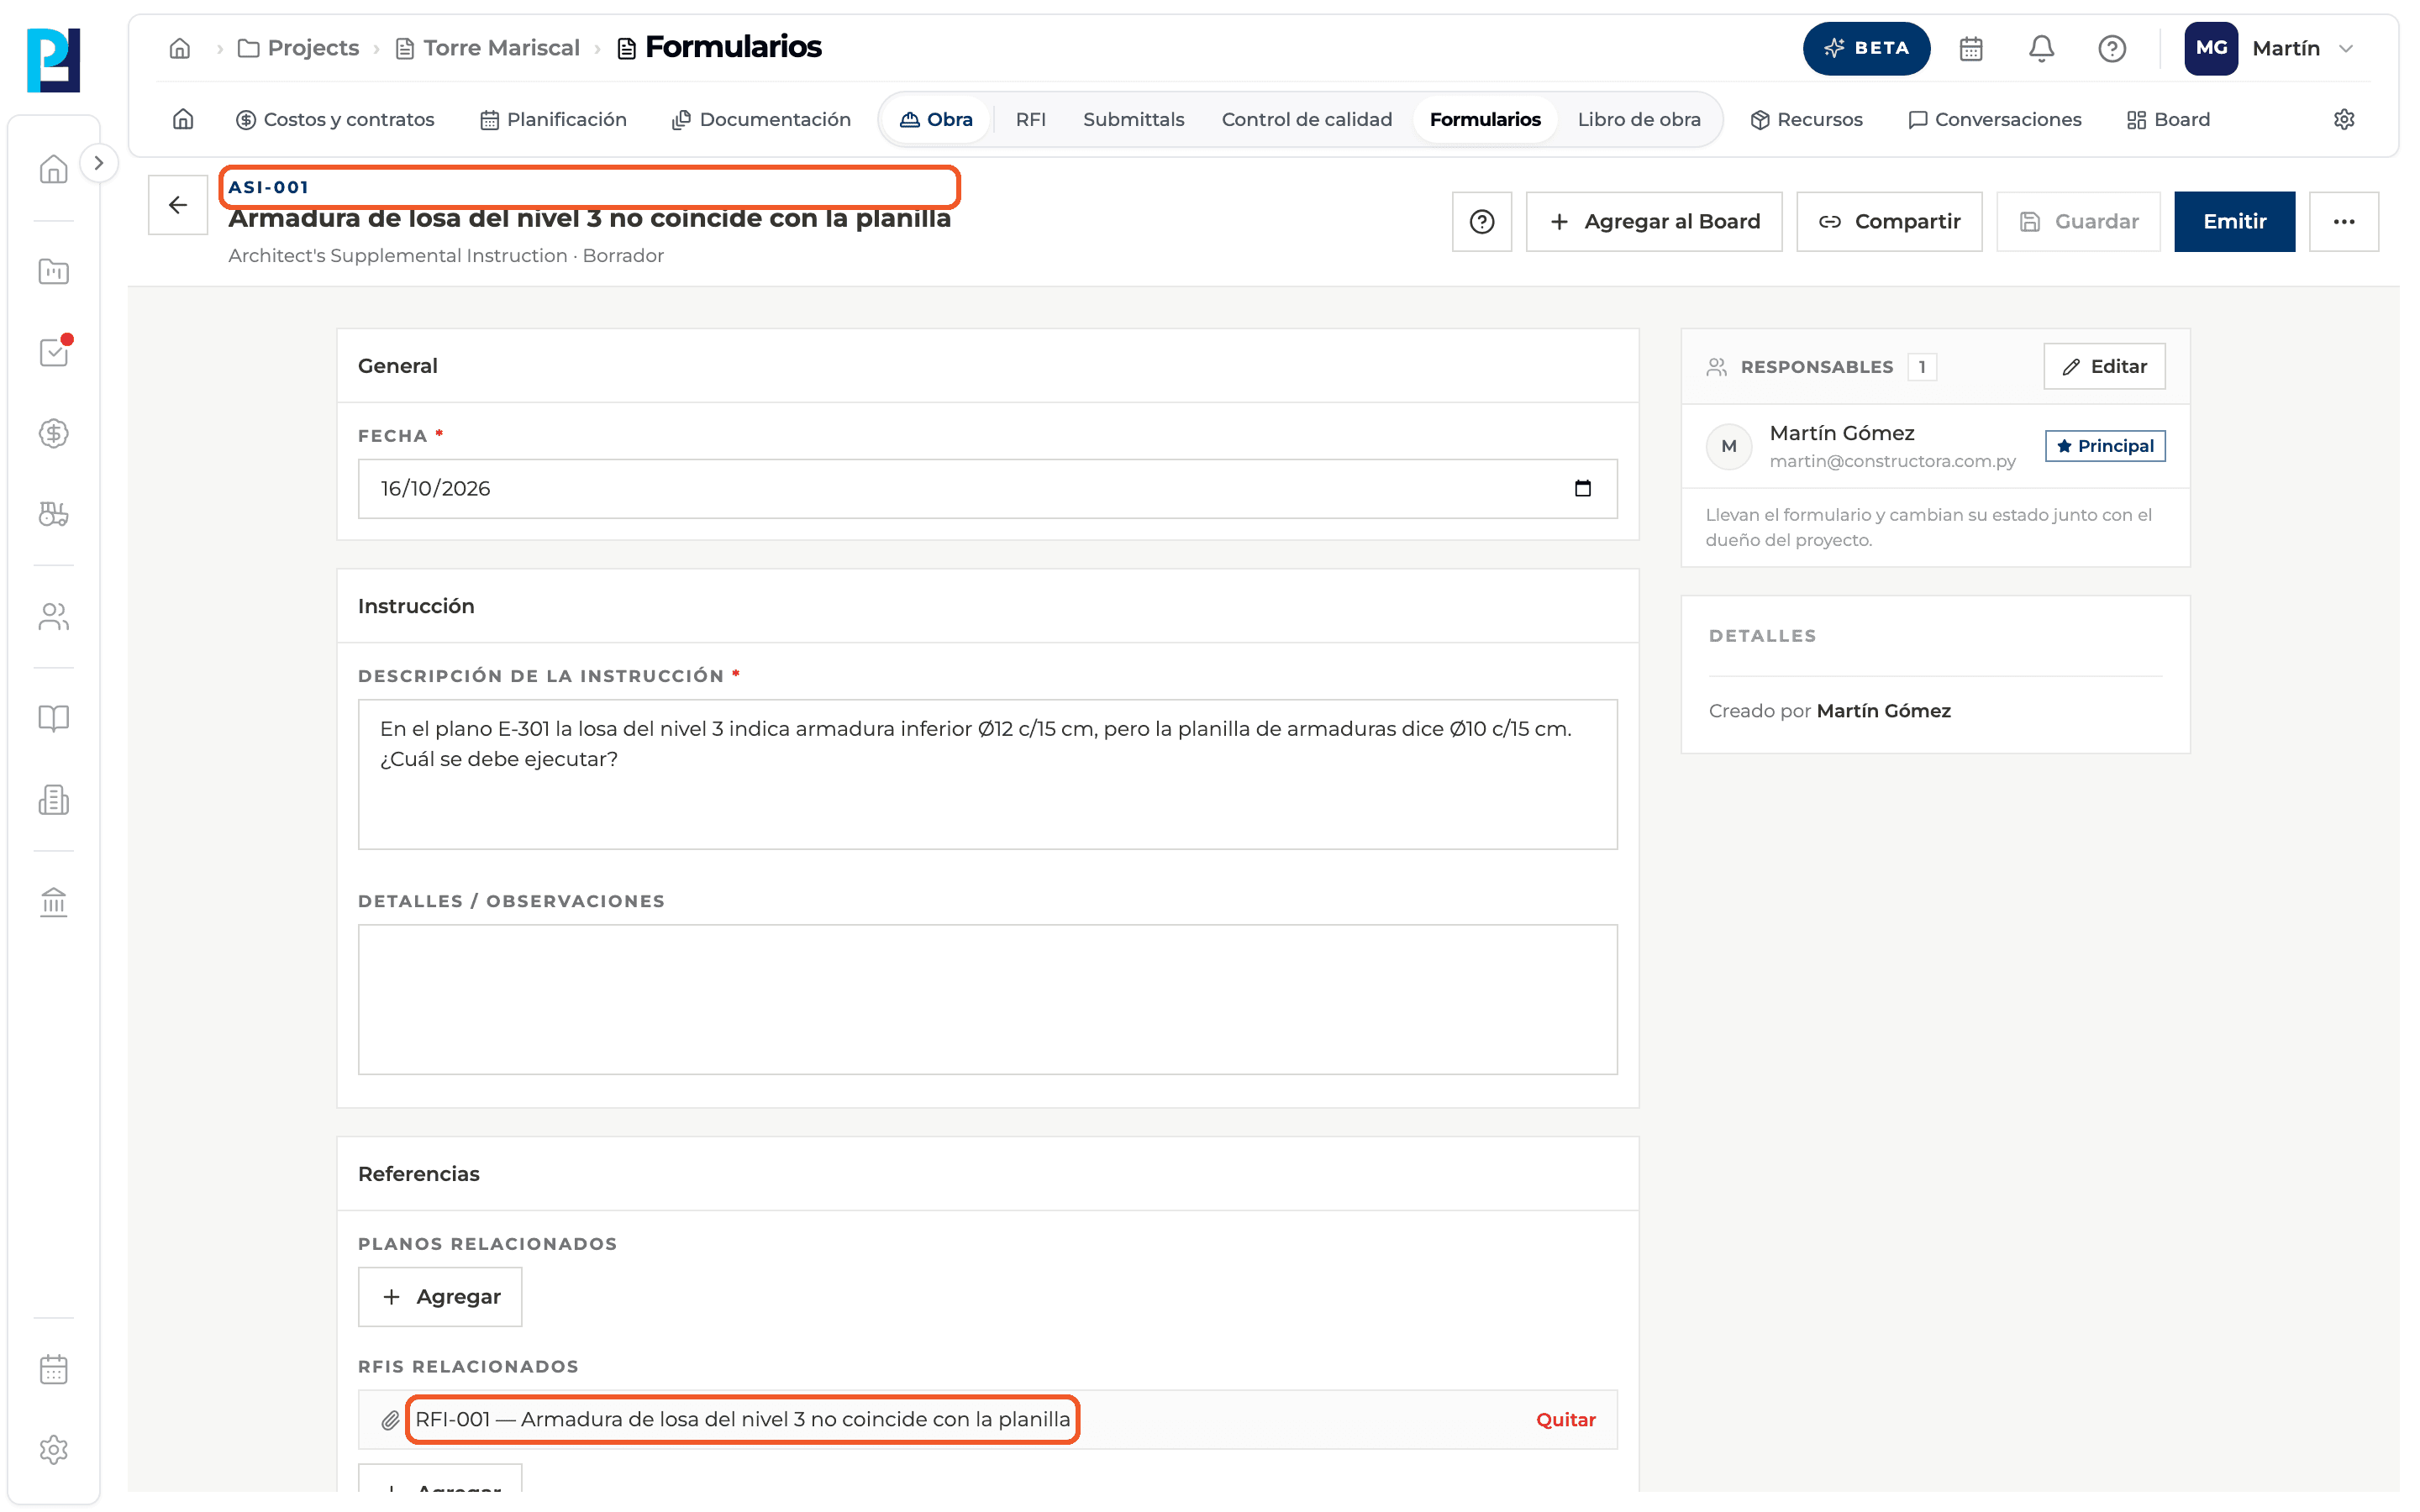Open the Martín user menu dropdown
This screenshot has height=1512, width=2420.
click(x=2271, y=48)
